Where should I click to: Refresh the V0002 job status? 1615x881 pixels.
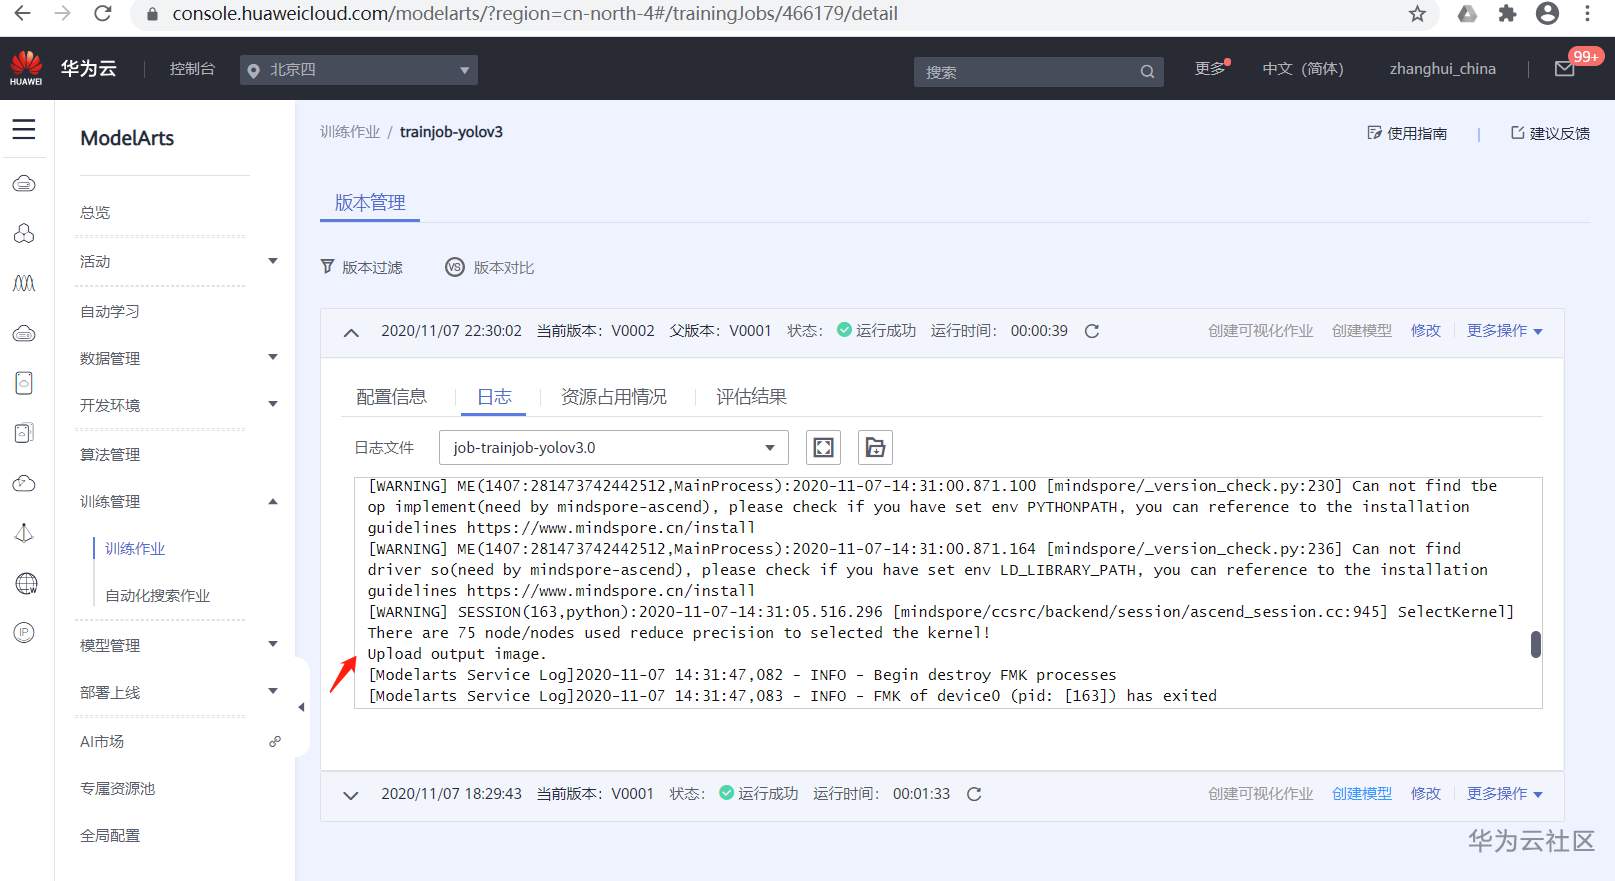click(1092, 331)
